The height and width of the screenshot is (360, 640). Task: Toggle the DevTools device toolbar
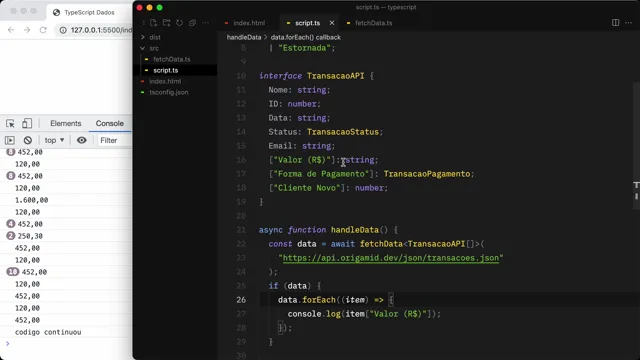coord(27,123)
